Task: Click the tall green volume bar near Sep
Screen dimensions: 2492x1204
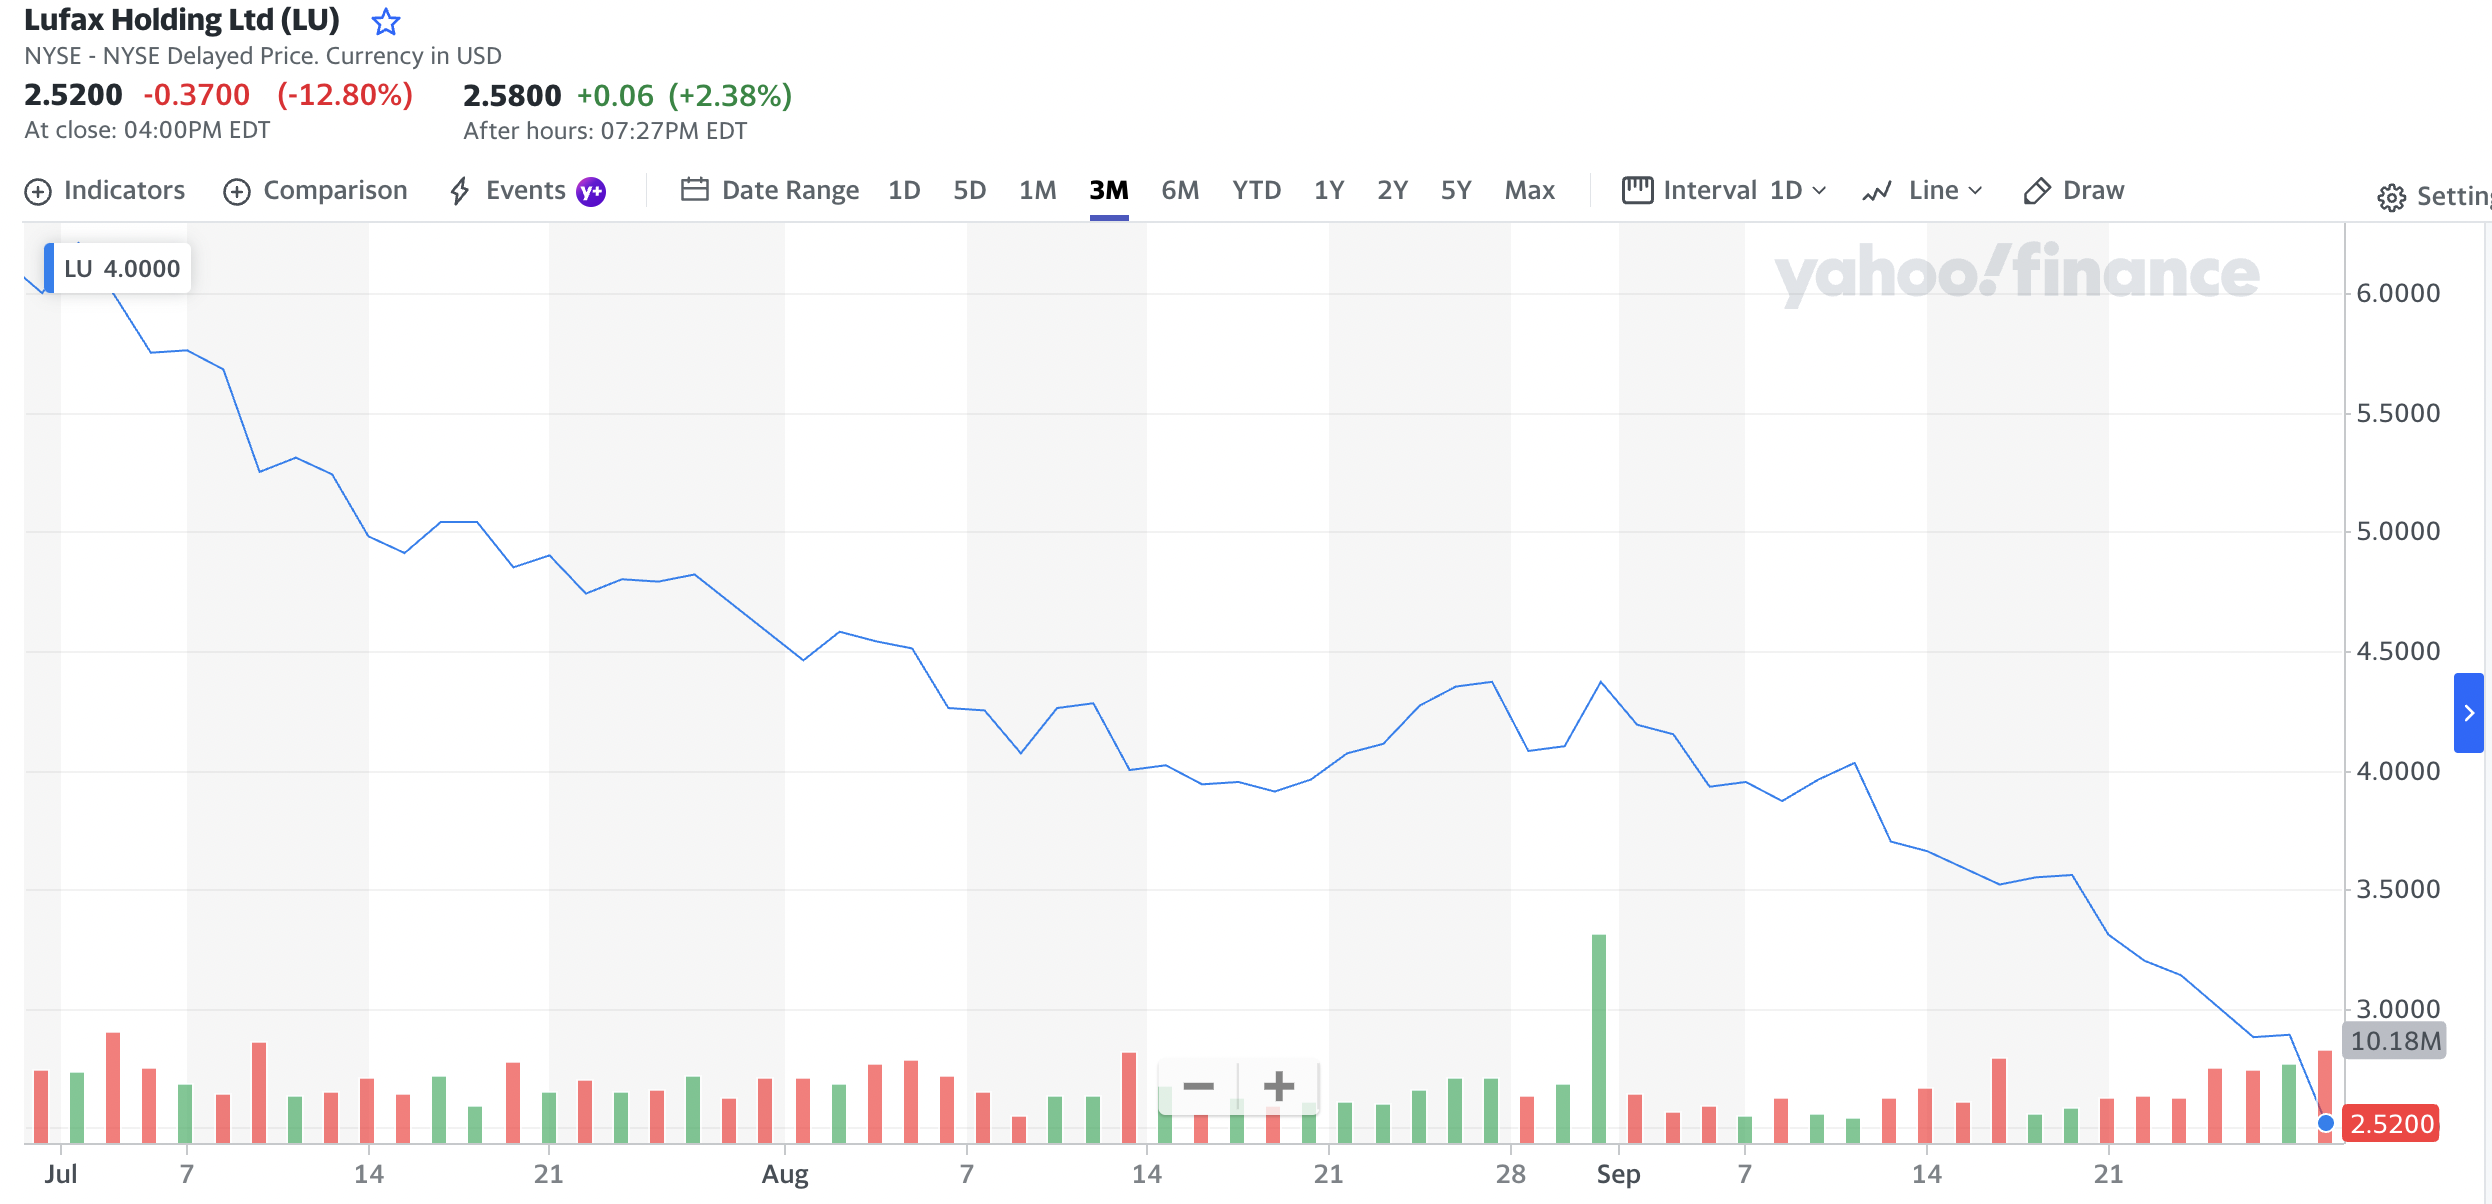Action: coord(1599,1038)
